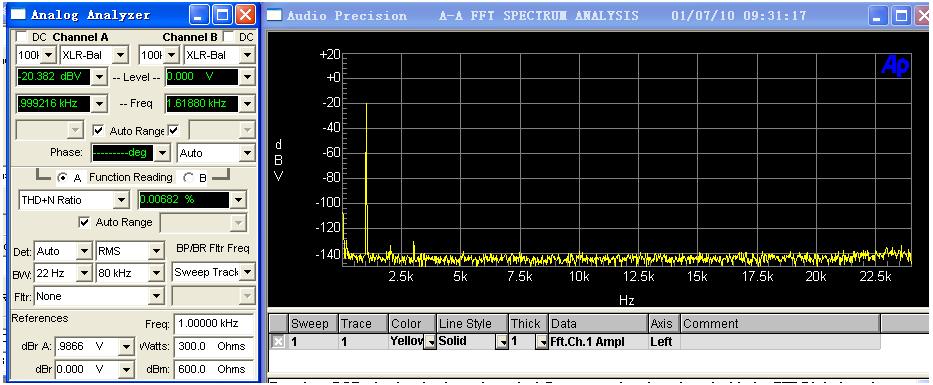
Task: Open the THD+N Ratio function dropdown
Action: [x=121, y=200]
